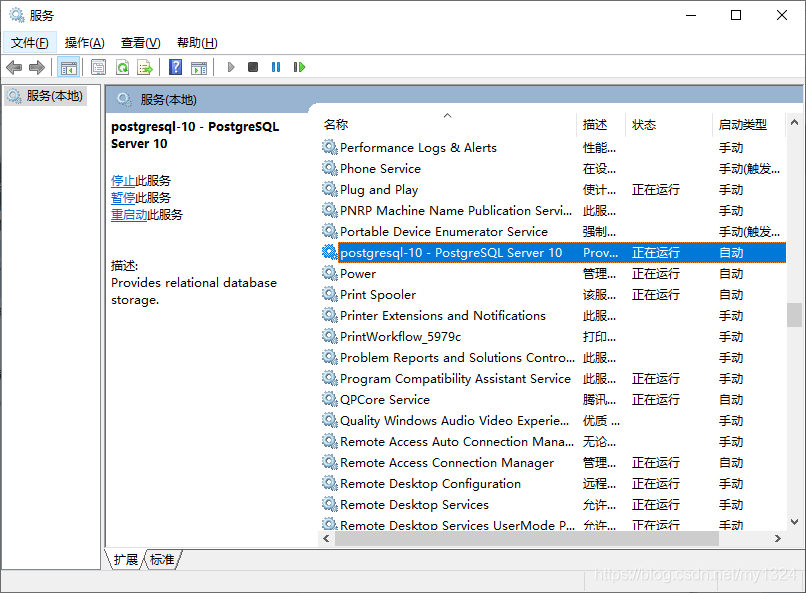806x593 pixels.
Task: Sort by the 名称 column header
Action: [x=448, y=124]
